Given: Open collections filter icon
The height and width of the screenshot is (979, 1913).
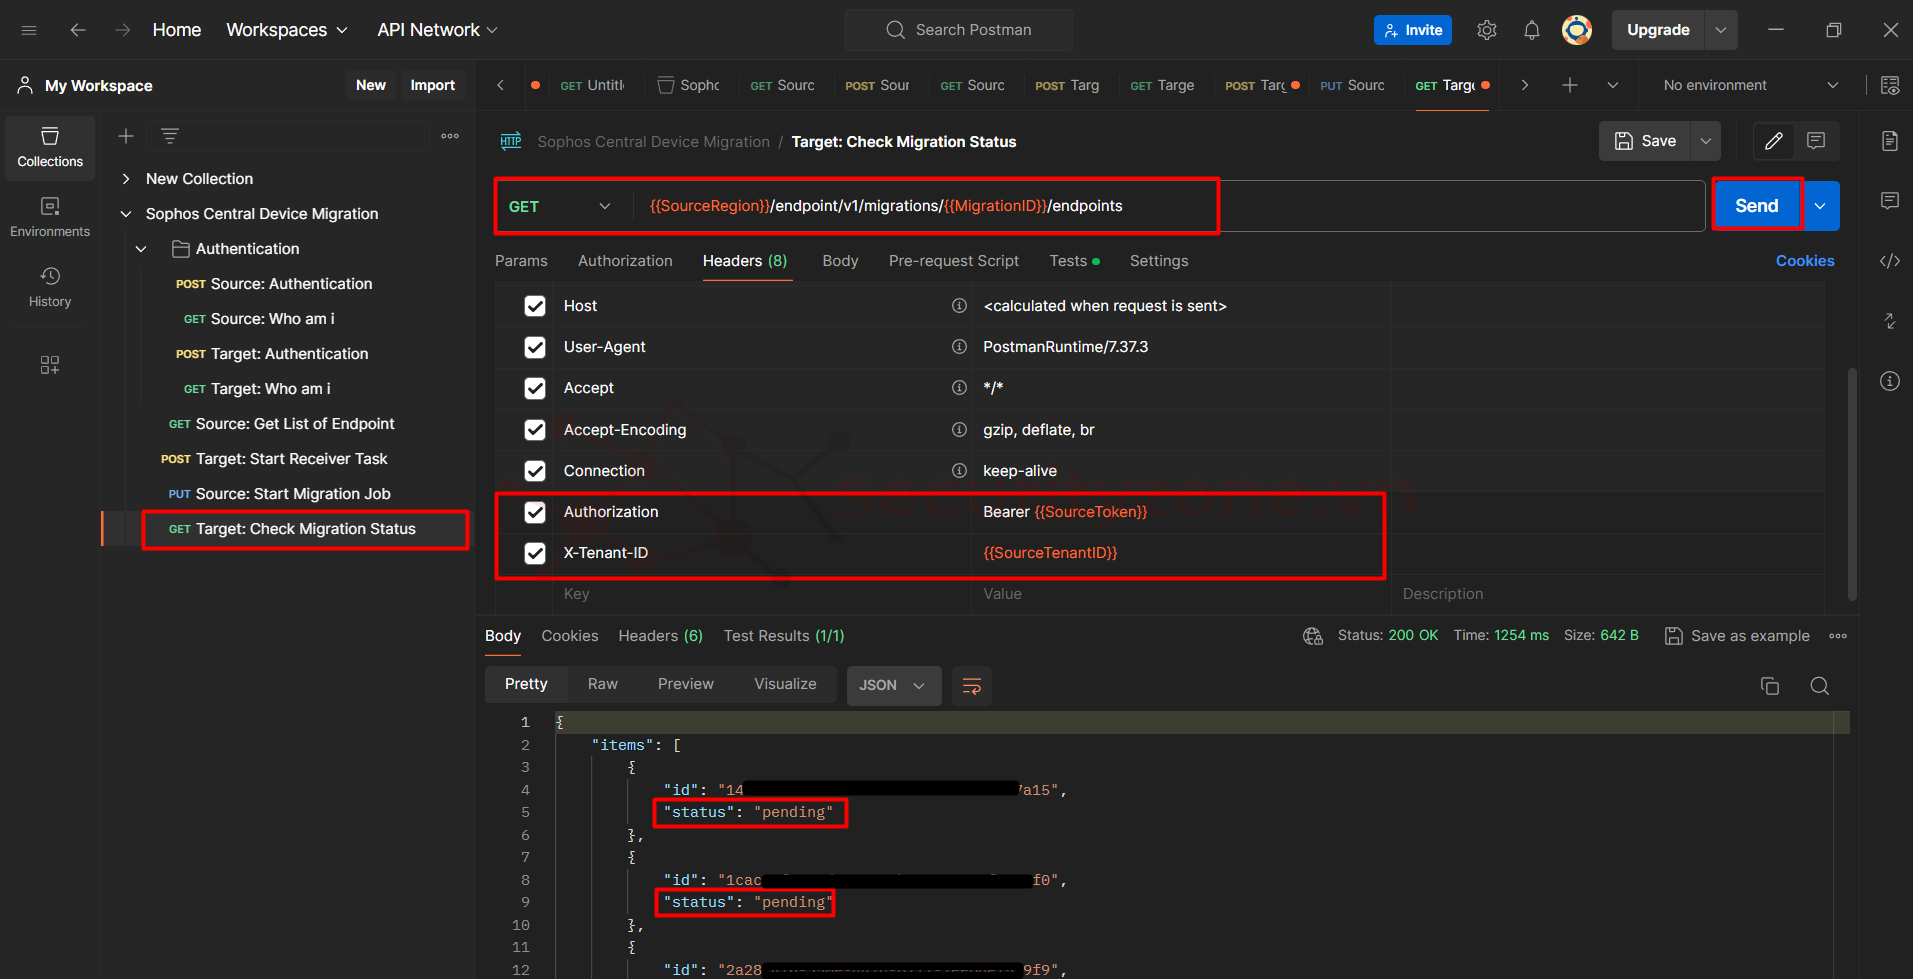Looking at the screenshot, I should [170, 136].
